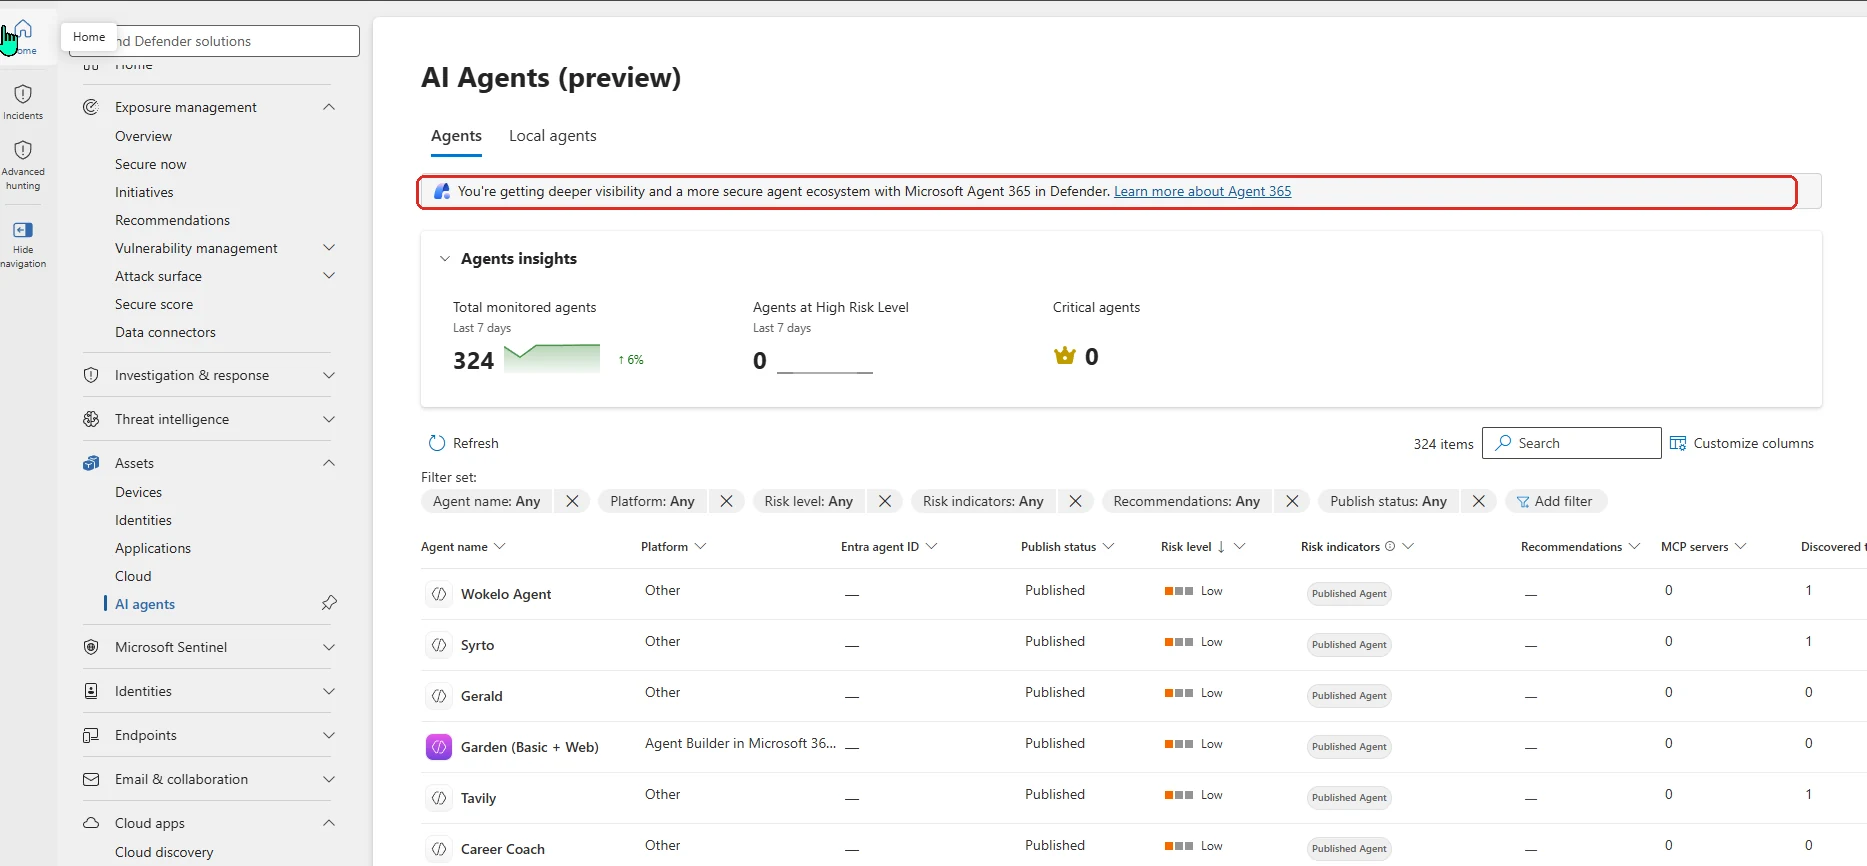This screenshot has height=866, width=1867.
Task: Open the Career Coach agent row
Action: click(503, 849)
